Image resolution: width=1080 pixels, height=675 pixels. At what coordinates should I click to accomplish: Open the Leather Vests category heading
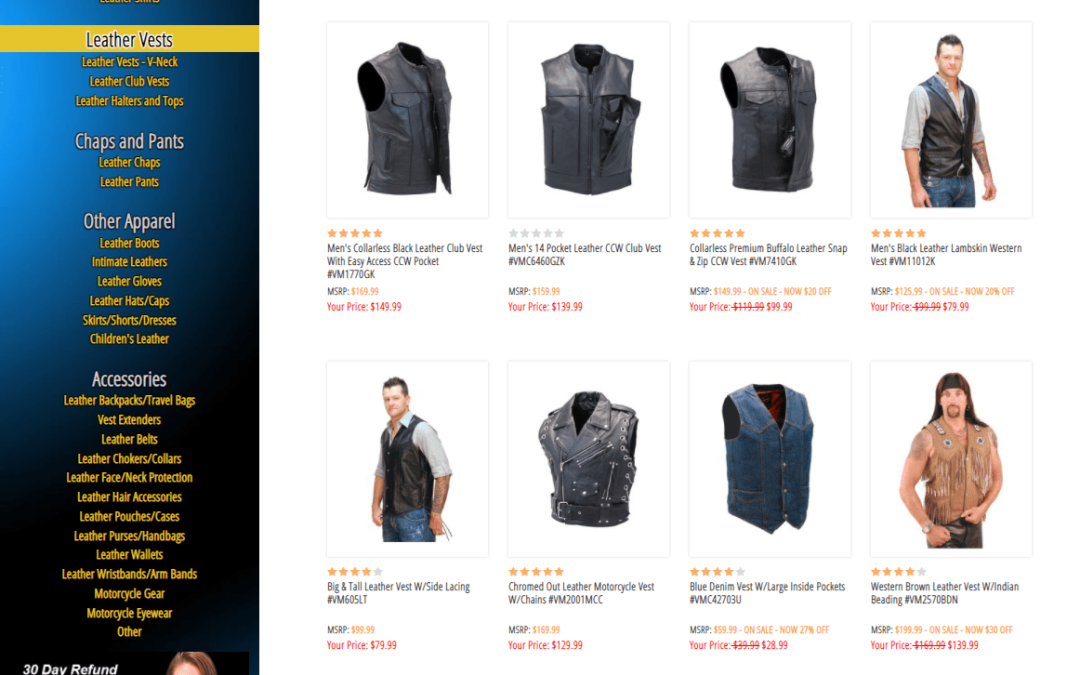(129, 39)
